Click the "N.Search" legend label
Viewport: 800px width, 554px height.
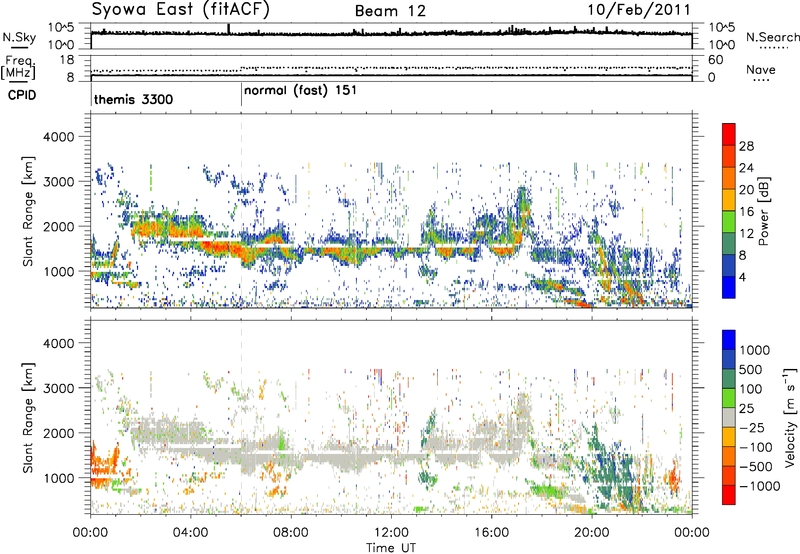click(772, 37)
